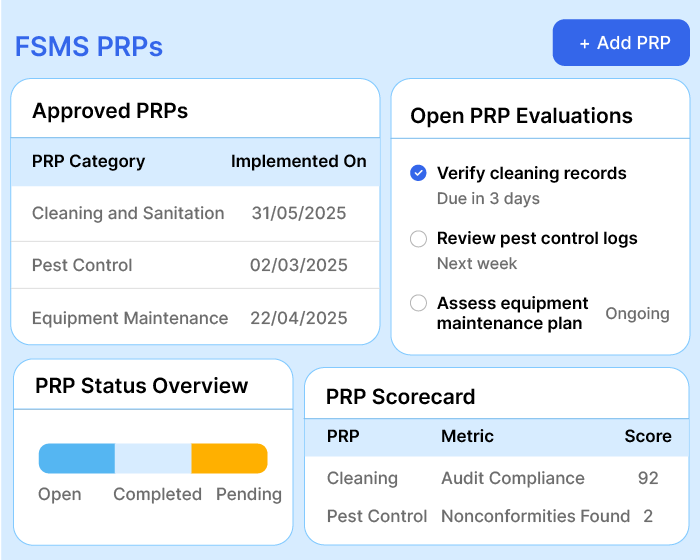The image size is (700, 560).
Task: Click the FSMS PRPs page title
Action: [x=88, y=46]
